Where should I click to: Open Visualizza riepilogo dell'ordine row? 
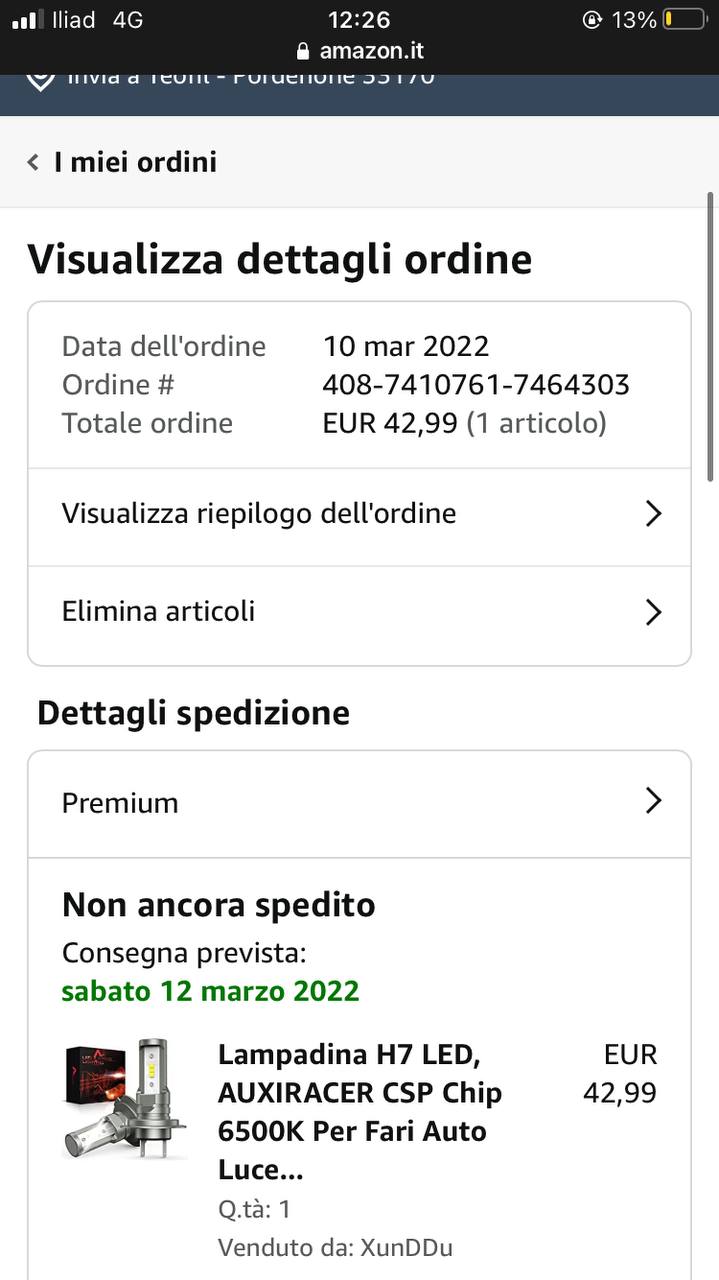259,514
